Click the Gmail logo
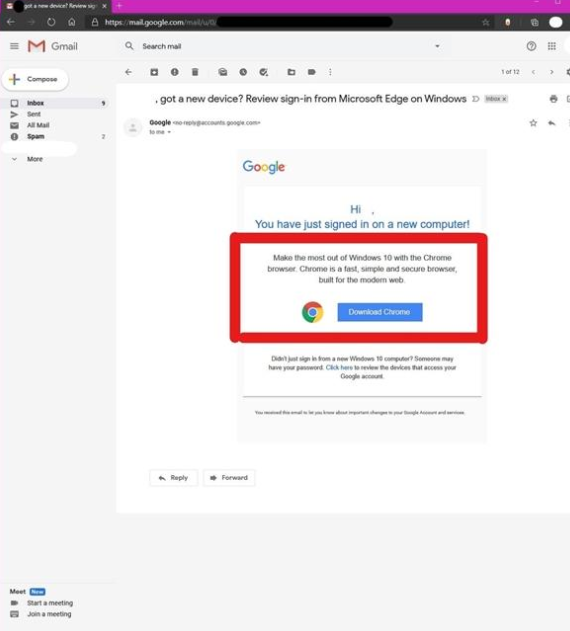The height and width of the screenshot is (631, 570). pyautogui.click(x=52, y=46)
